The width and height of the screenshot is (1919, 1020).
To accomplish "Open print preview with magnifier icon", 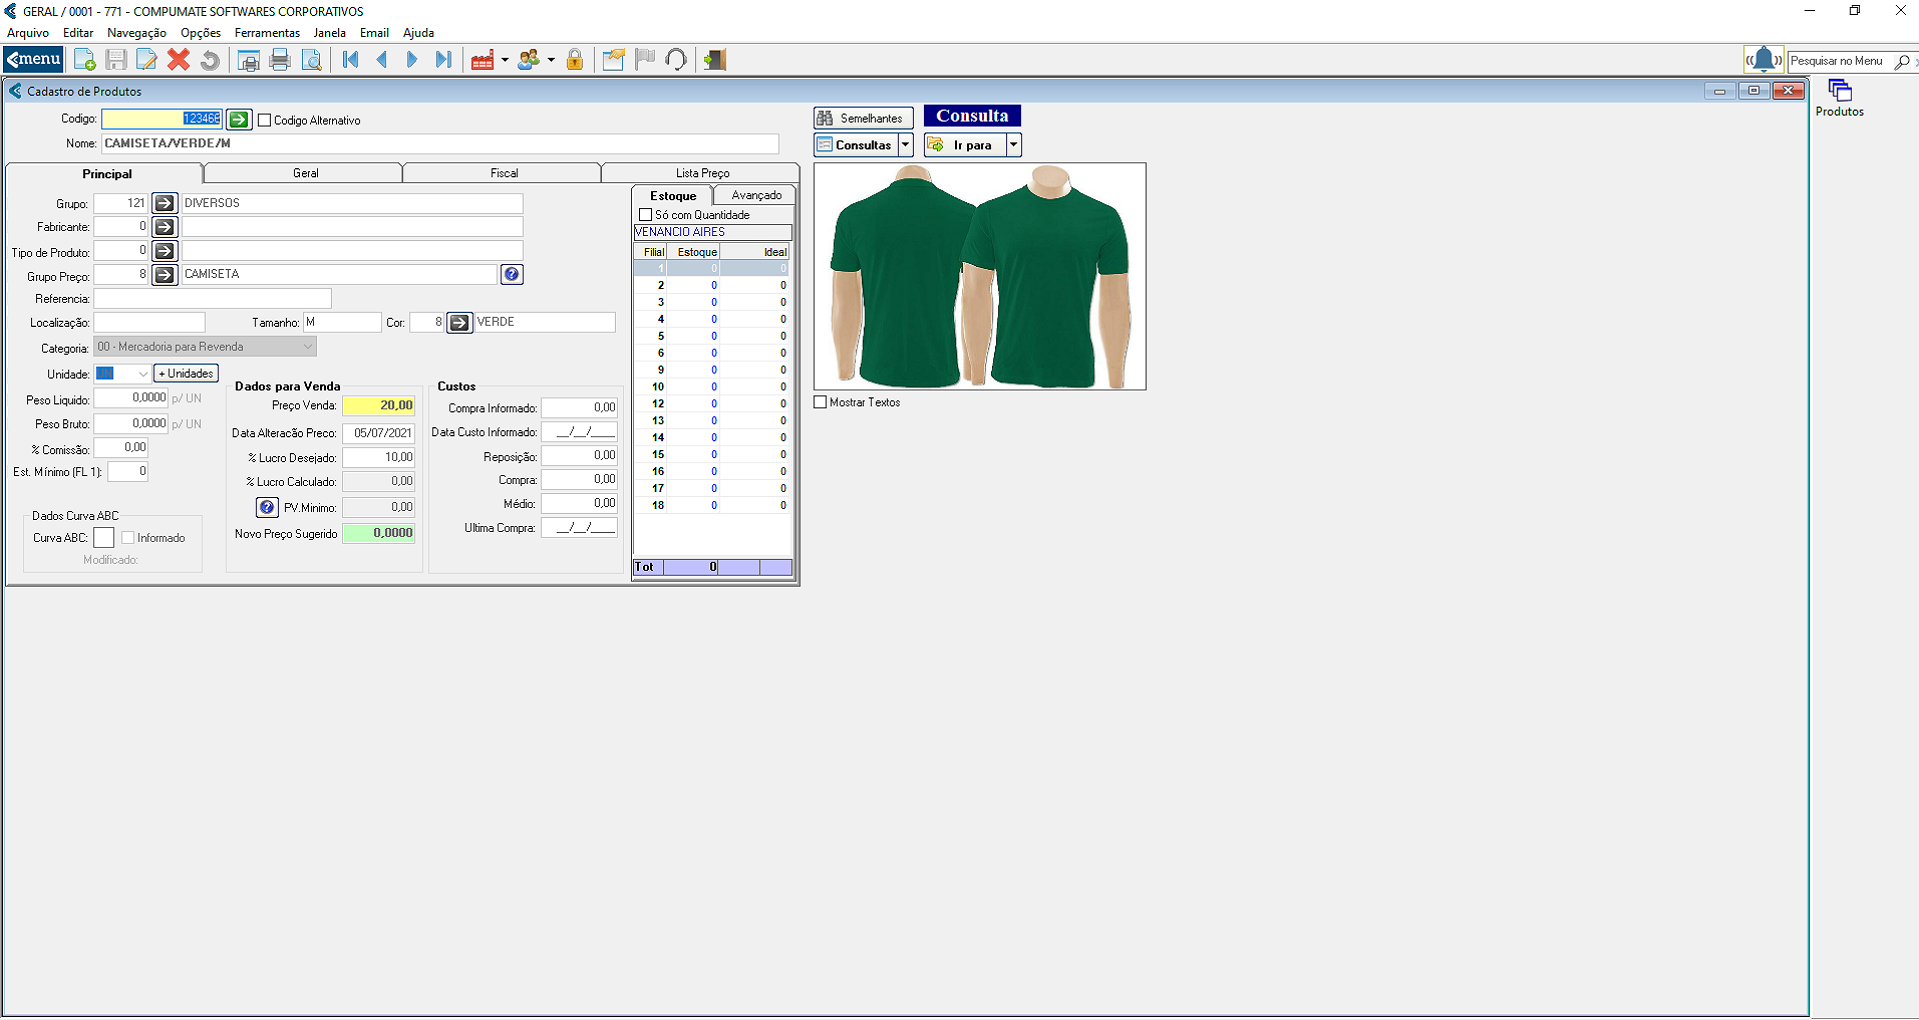I will 312,60.
